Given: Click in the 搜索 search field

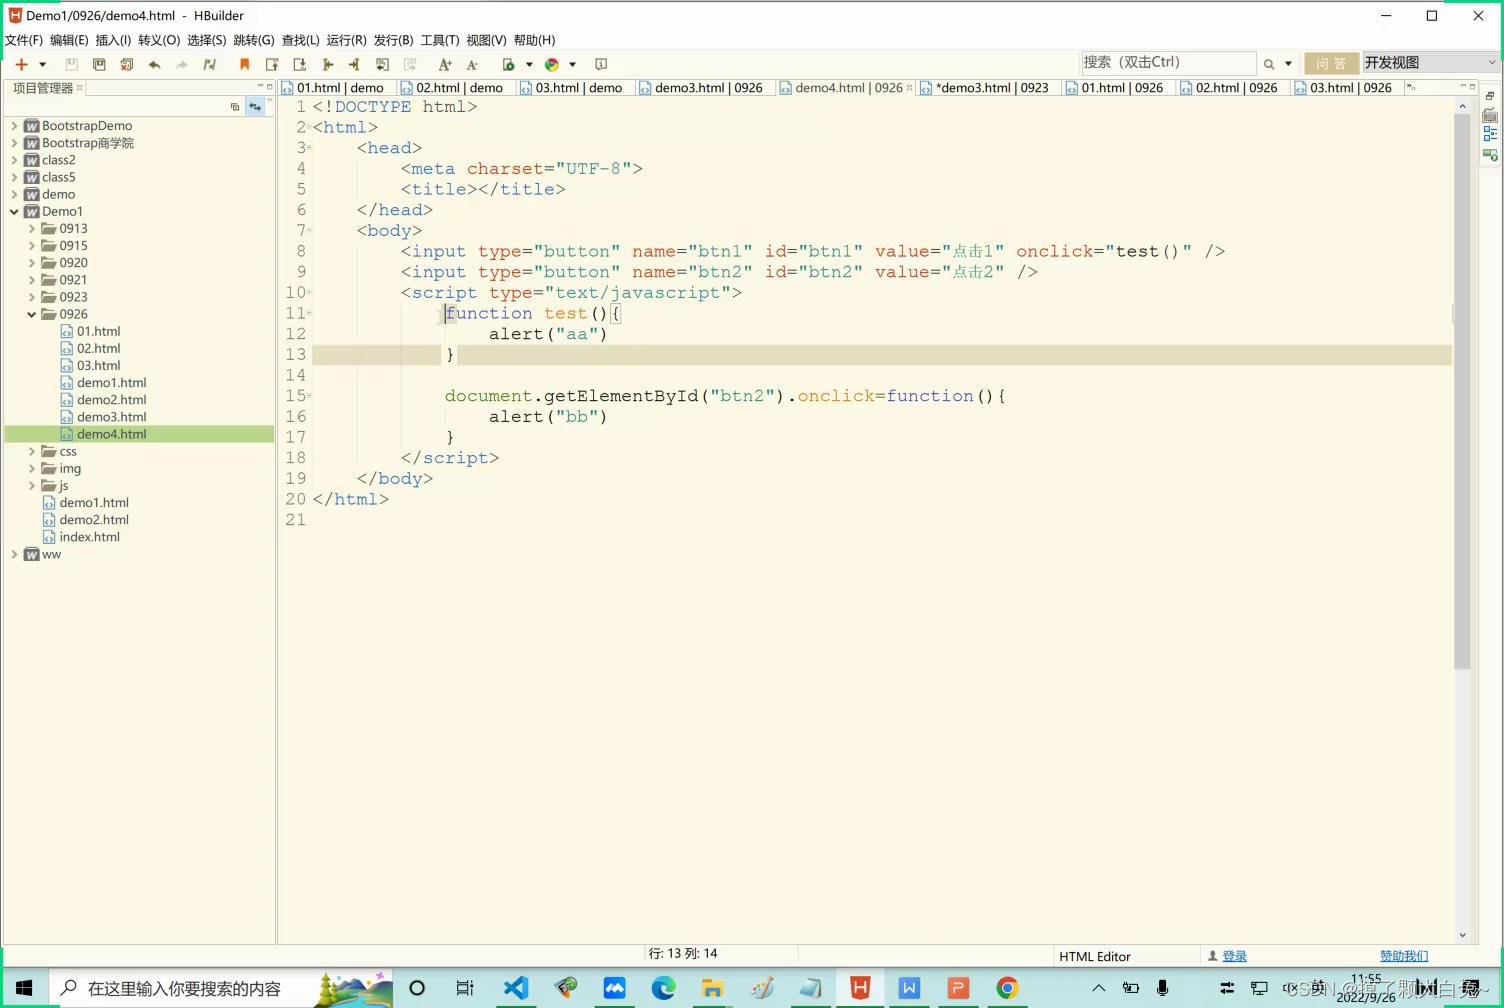Looking at the screenshot, I should point(1168,62).
